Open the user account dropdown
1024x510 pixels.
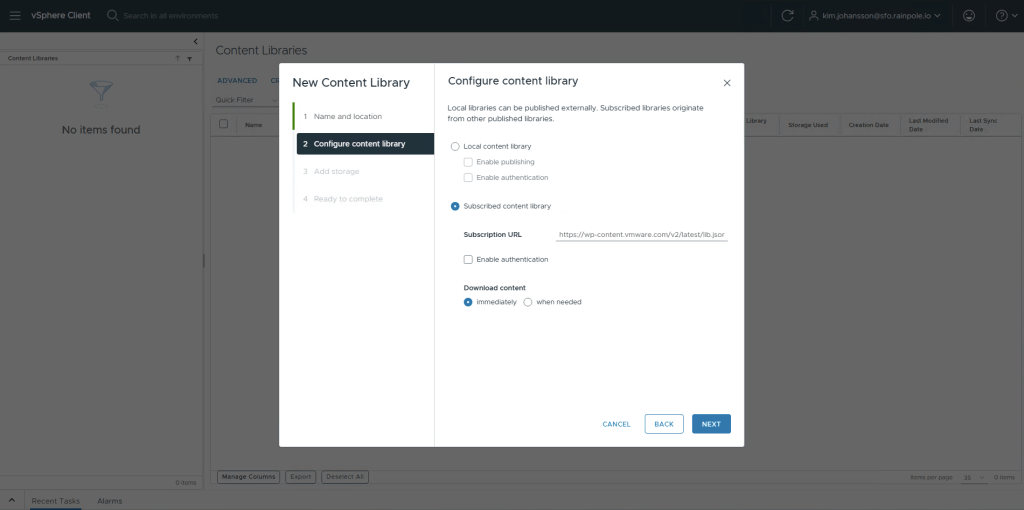click(875, 16)
